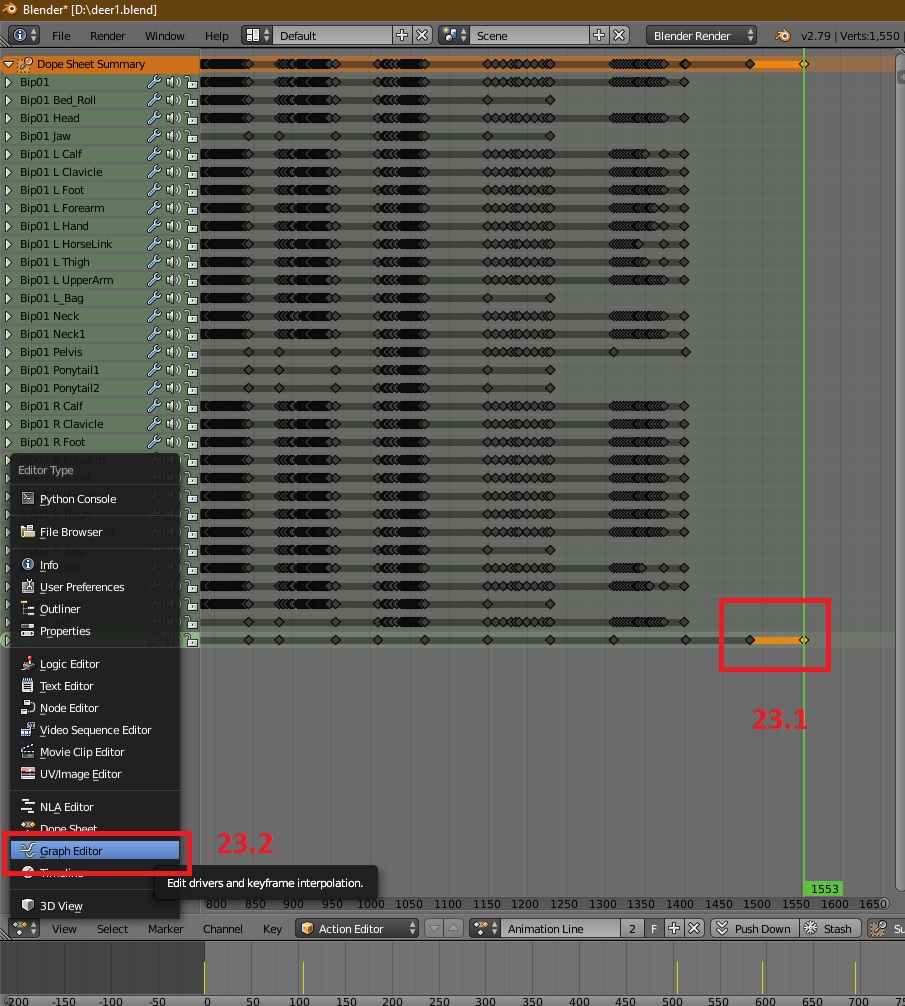Choose File Browser editor type
The height and width of the screenshot is (1006, 905).
[95, 532]
